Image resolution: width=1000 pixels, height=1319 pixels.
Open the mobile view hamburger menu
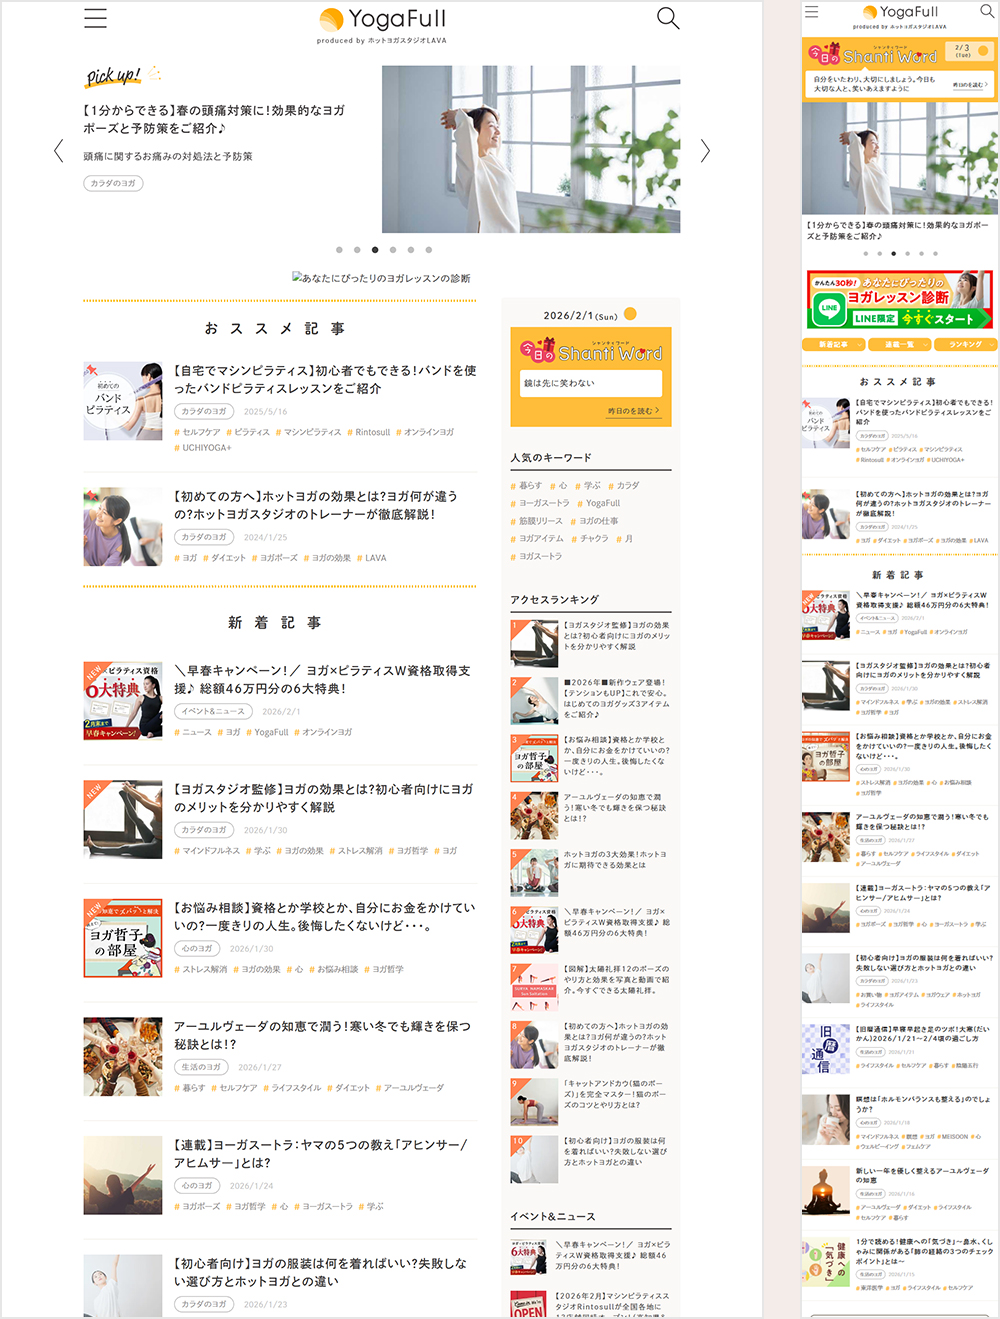tap(811, 12)
